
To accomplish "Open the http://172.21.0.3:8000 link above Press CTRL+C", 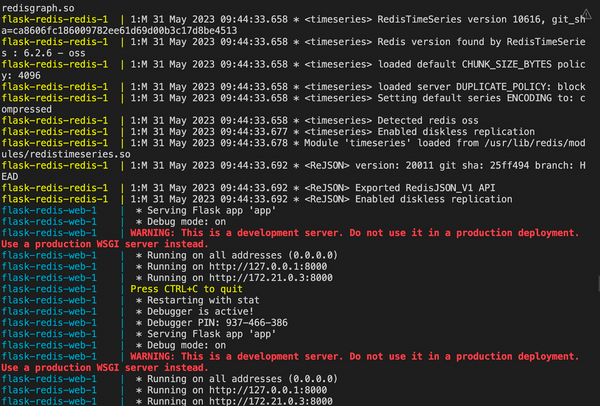I will point(271,278).
